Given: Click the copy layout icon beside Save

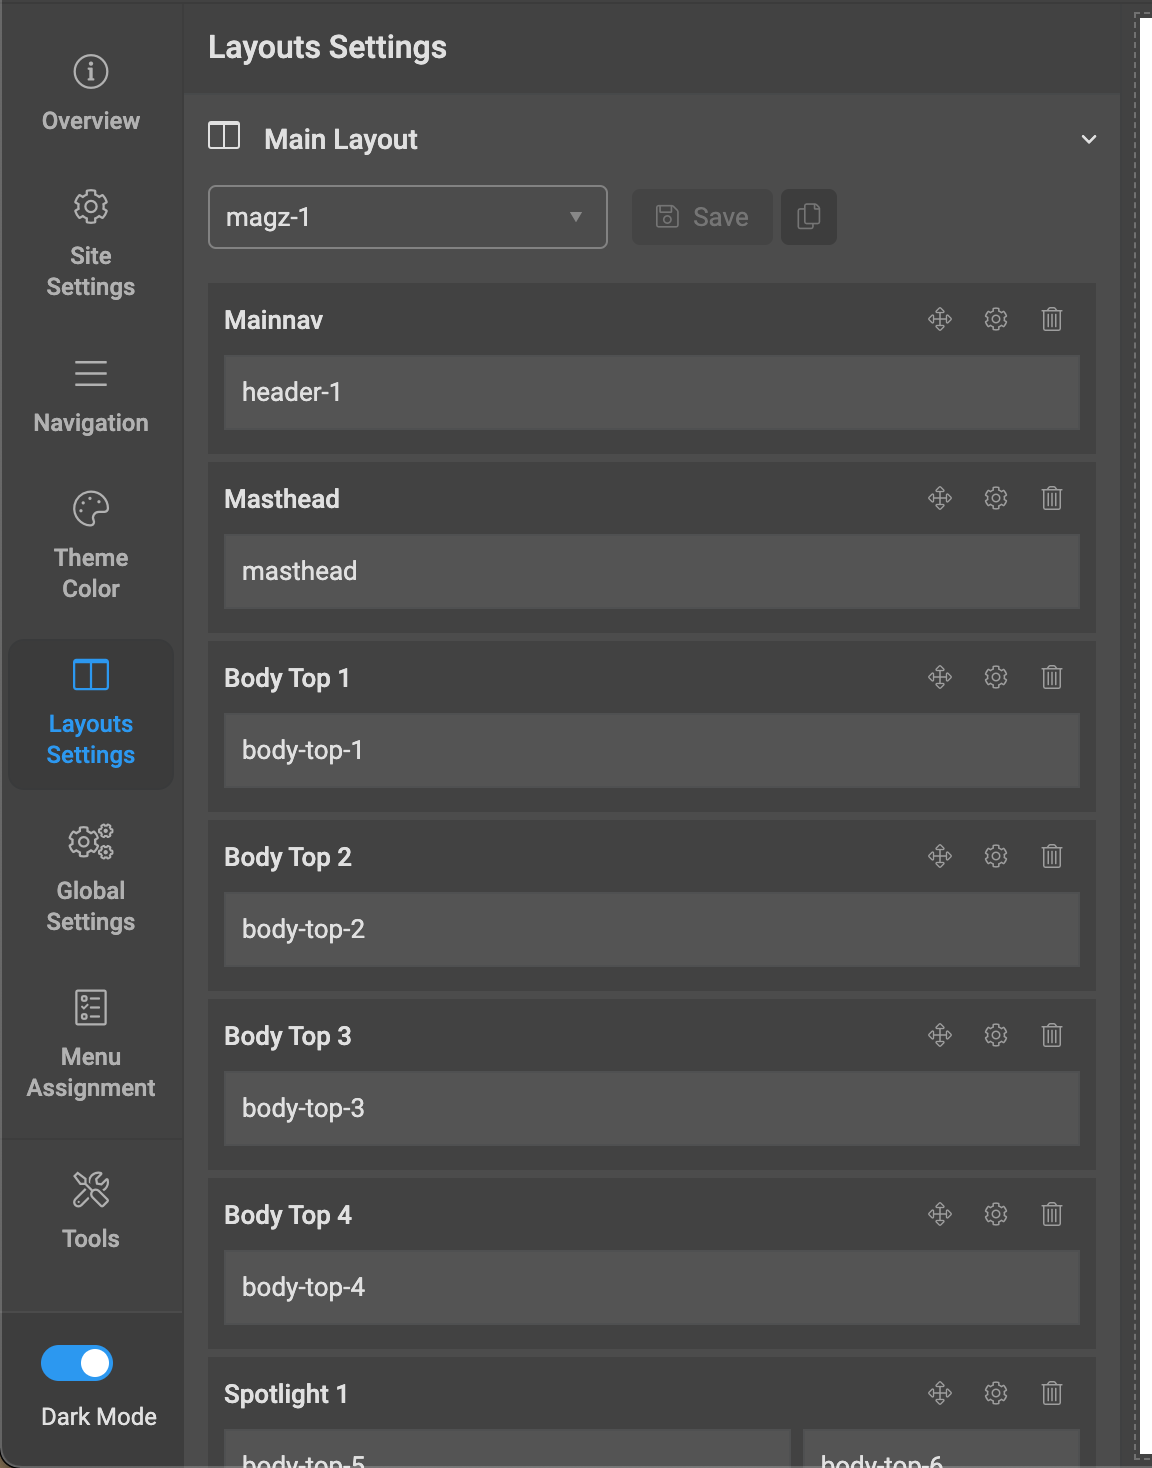Looking at the screenshot, I should [809, 217].
